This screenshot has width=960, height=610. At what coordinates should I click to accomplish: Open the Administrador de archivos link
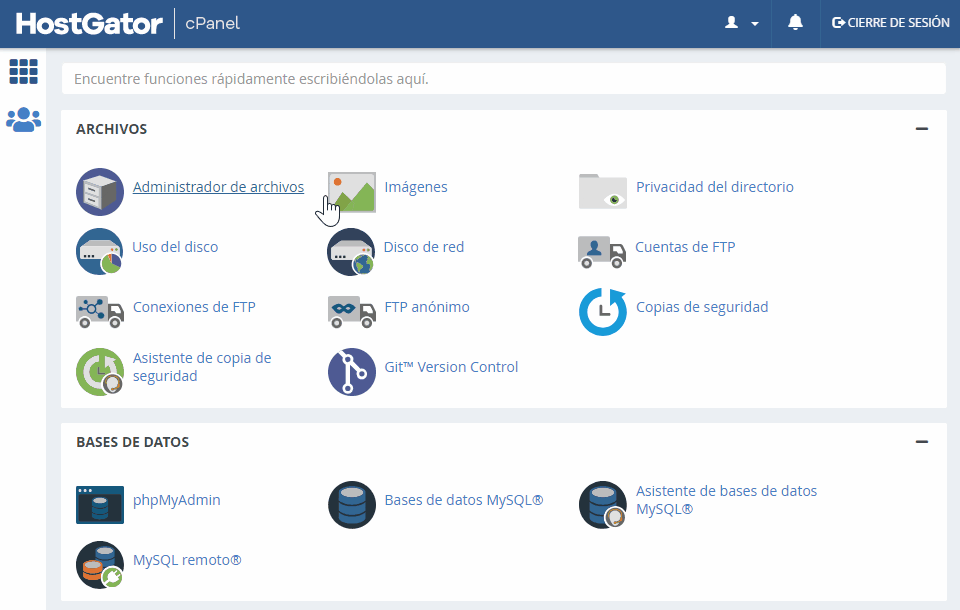click(x=219, y=187)
